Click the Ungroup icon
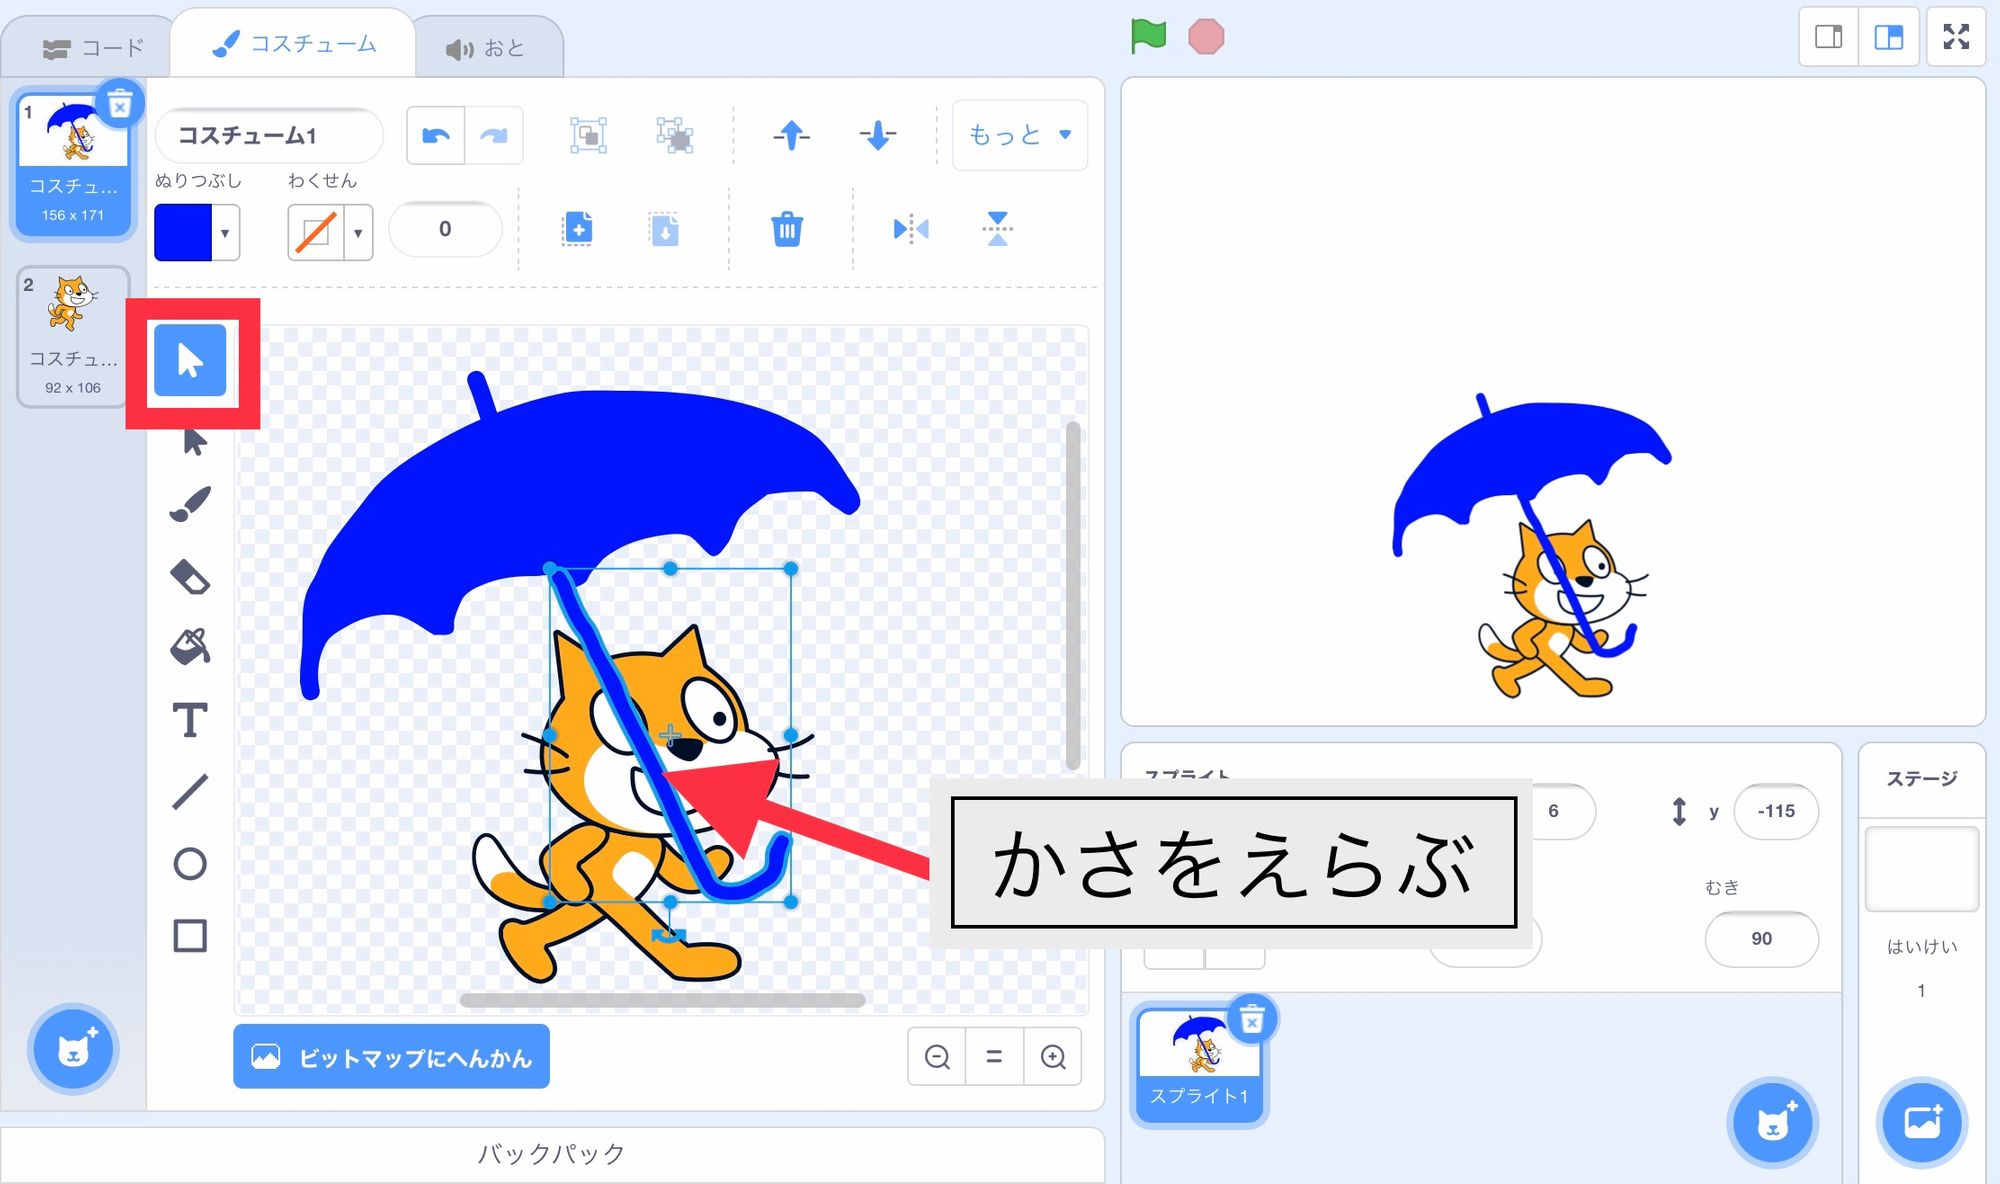Image resolution: width=2000 pixels, height=1184 pixels. [x=675, y=135]
